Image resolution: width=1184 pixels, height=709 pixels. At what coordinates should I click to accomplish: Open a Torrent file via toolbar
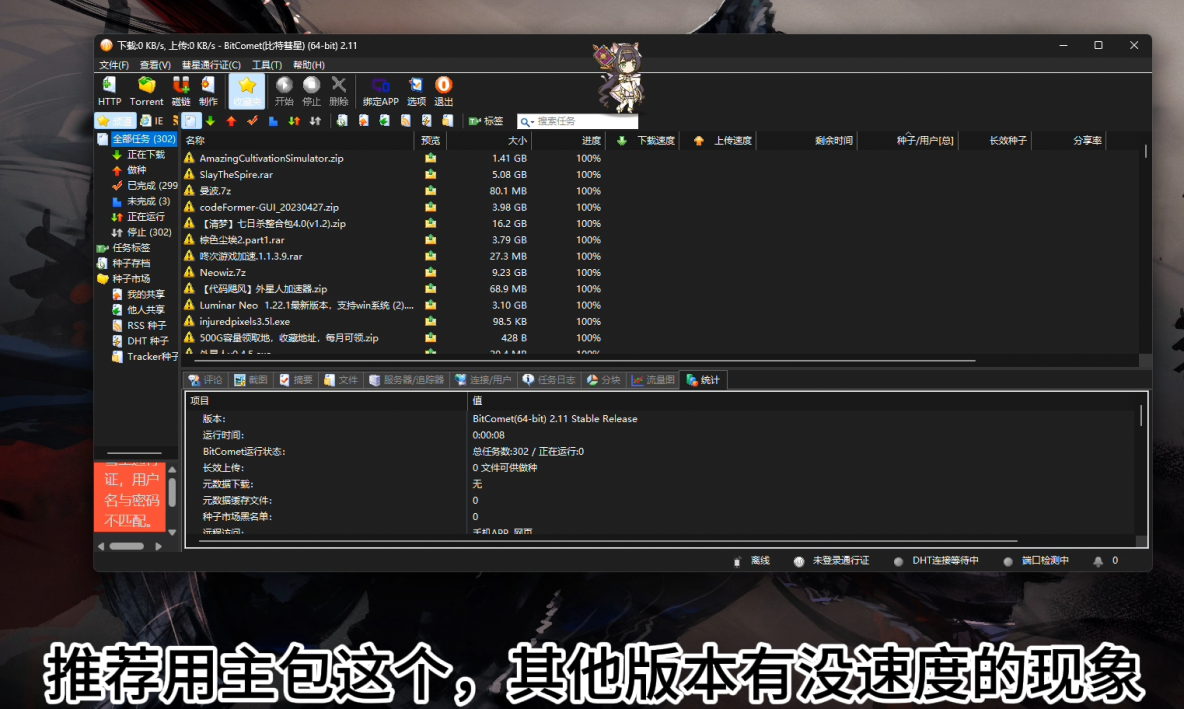pyautogui.click(x=146, y=91)
